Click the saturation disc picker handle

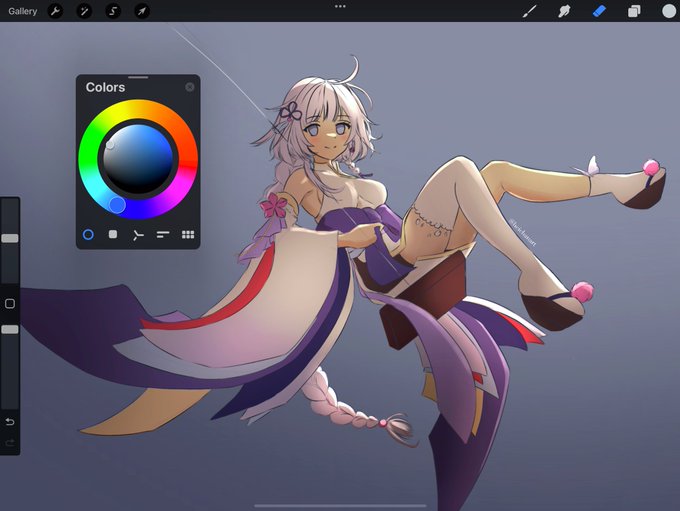[x=110, y=144]
